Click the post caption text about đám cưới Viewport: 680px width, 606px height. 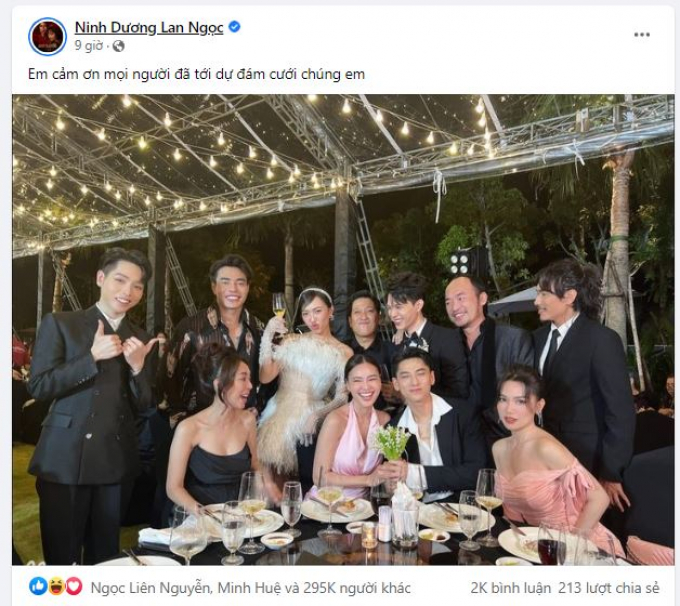196,74
